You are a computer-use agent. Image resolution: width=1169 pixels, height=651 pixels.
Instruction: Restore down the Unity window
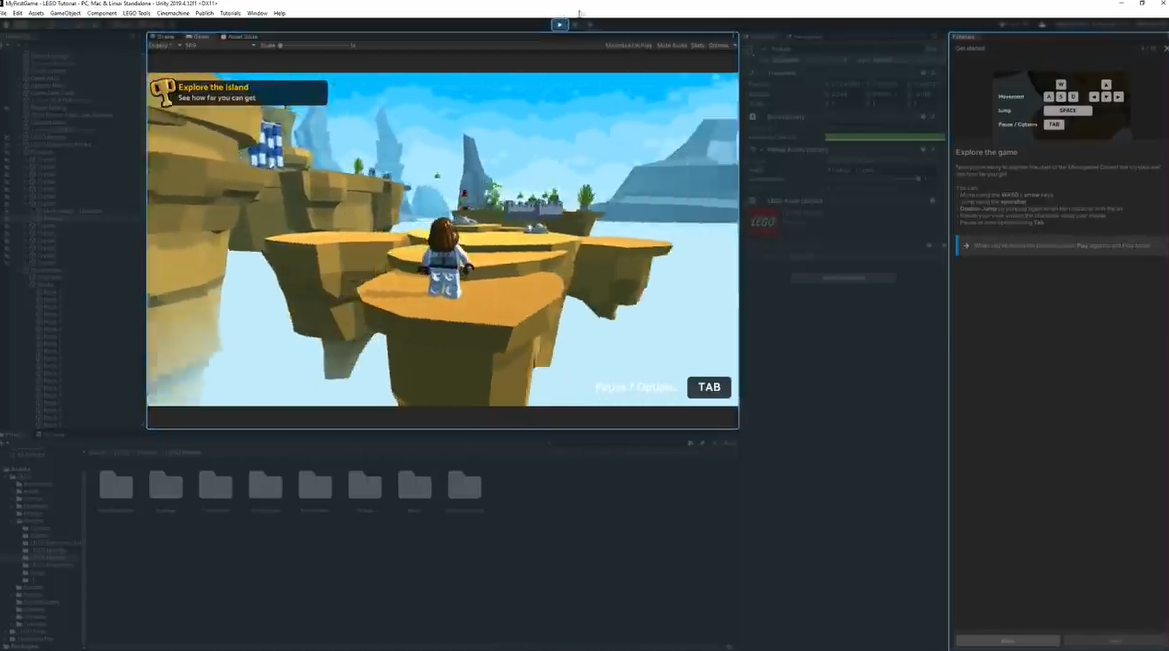[x=1142, y=4]
